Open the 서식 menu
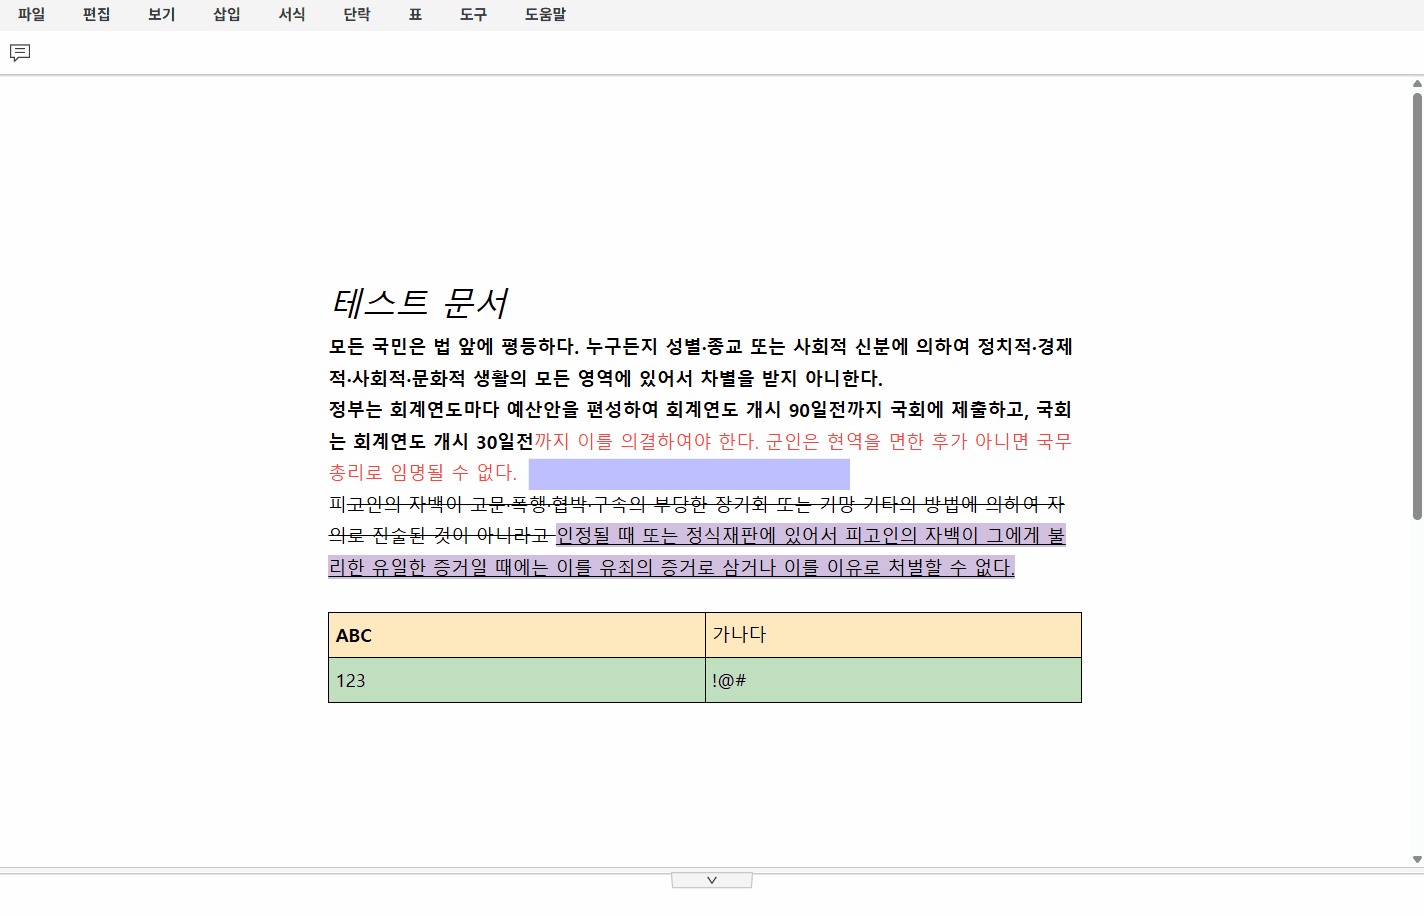The width and height of the screenshot is (1424, 916). pos(292,15)
